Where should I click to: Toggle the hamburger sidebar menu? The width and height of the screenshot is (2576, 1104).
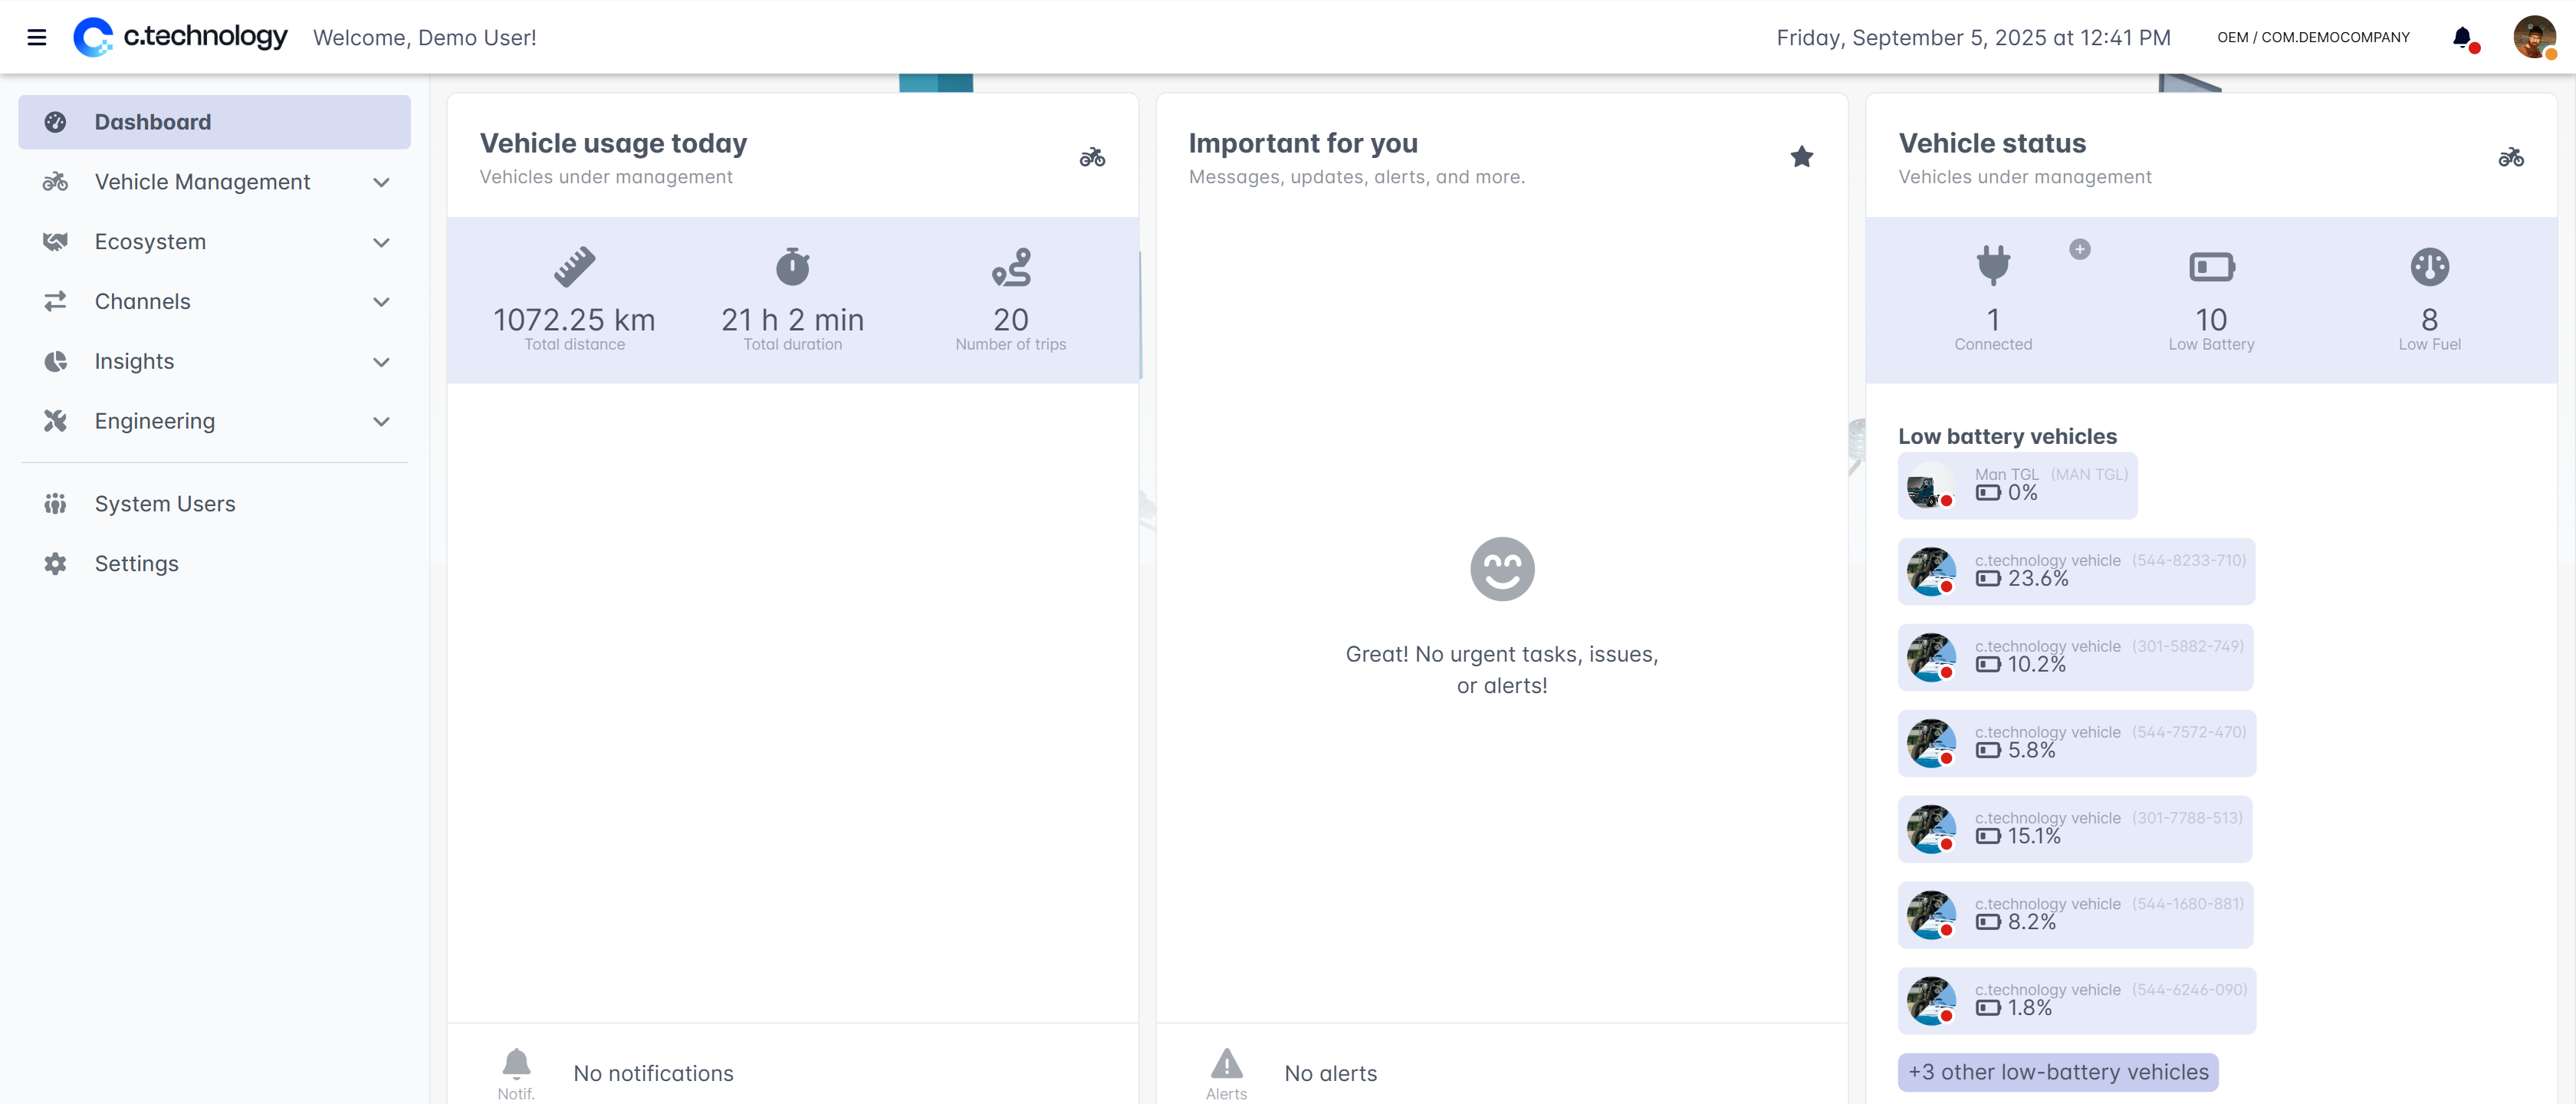click(x=37, y=38)
